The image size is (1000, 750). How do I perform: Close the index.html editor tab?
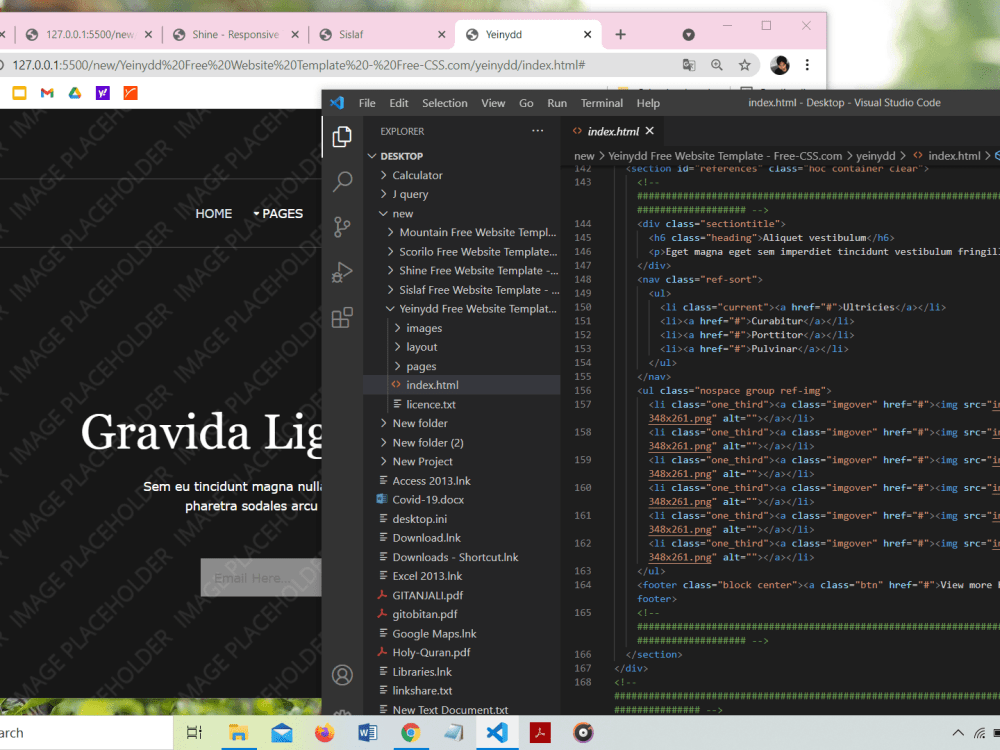(x=650, y=131)
